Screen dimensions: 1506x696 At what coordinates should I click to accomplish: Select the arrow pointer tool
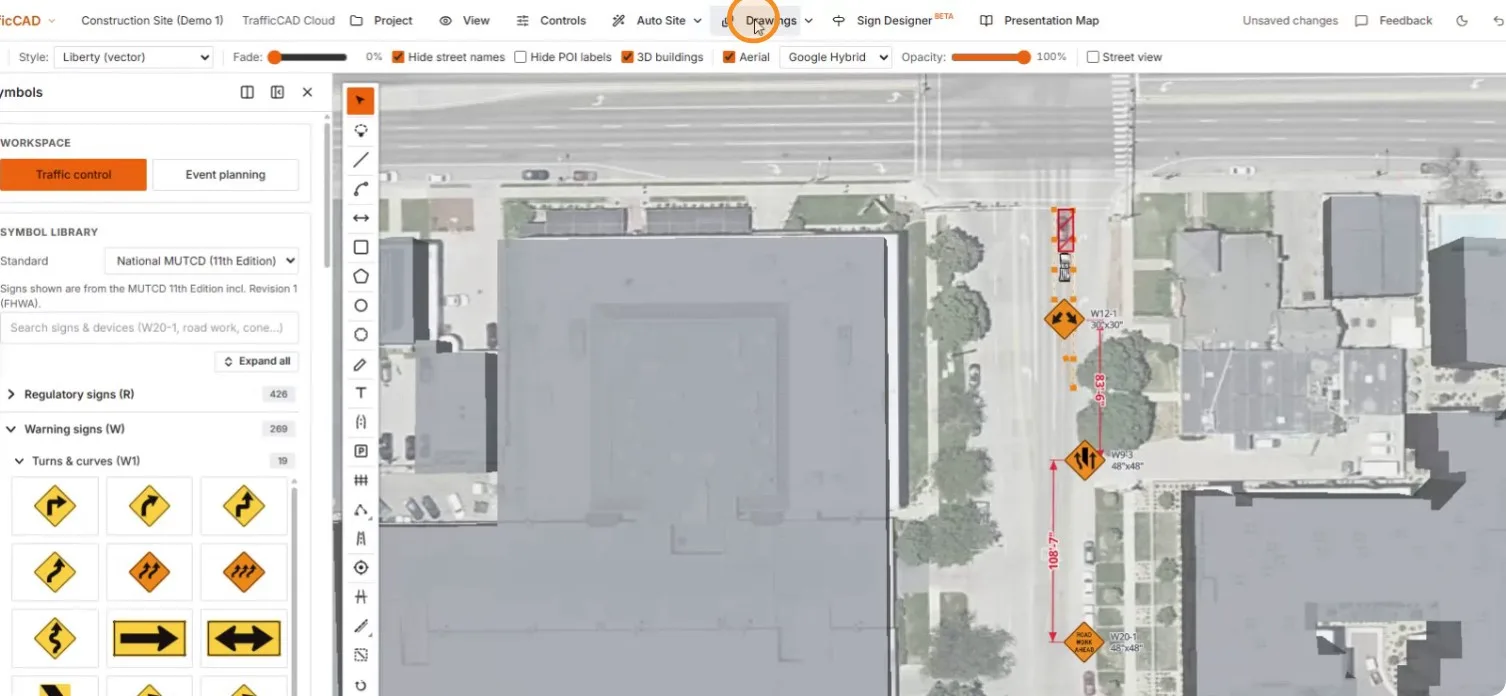[361, 101]
